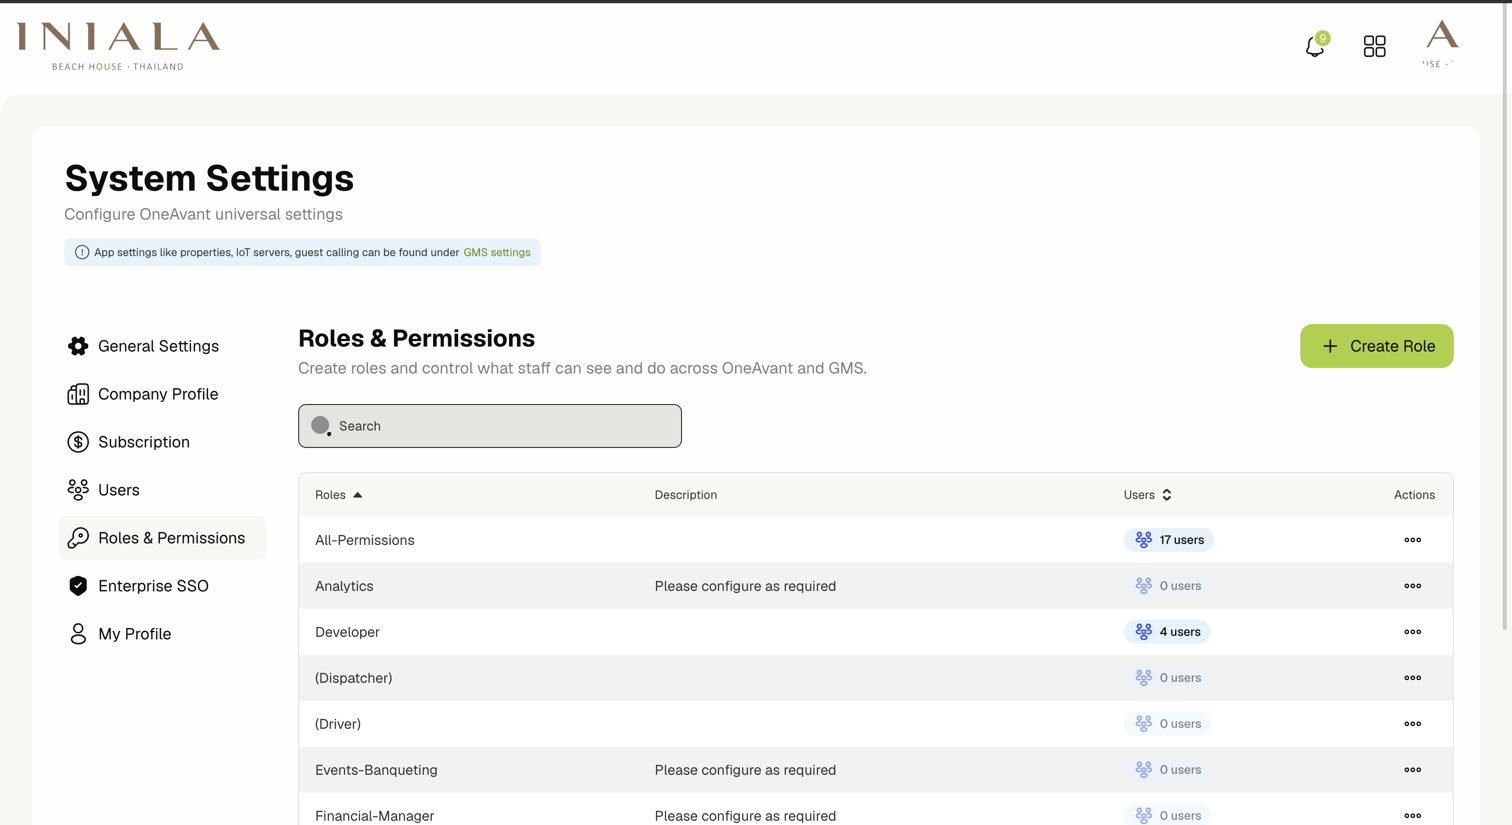The width and height of the screenshot is (1512, 825).
Task: Click the Company Profile building icon
Action: coord(78,394)
